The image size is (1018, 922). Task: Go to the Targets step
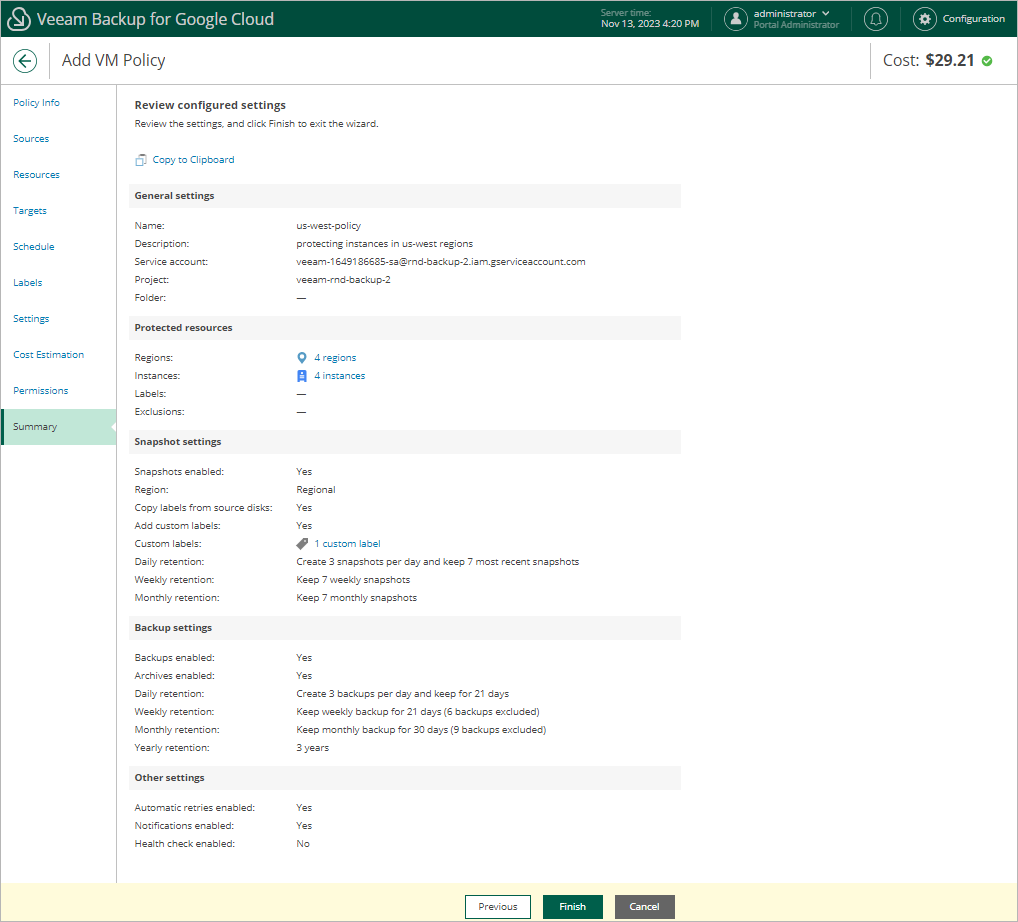coord(30,211)
